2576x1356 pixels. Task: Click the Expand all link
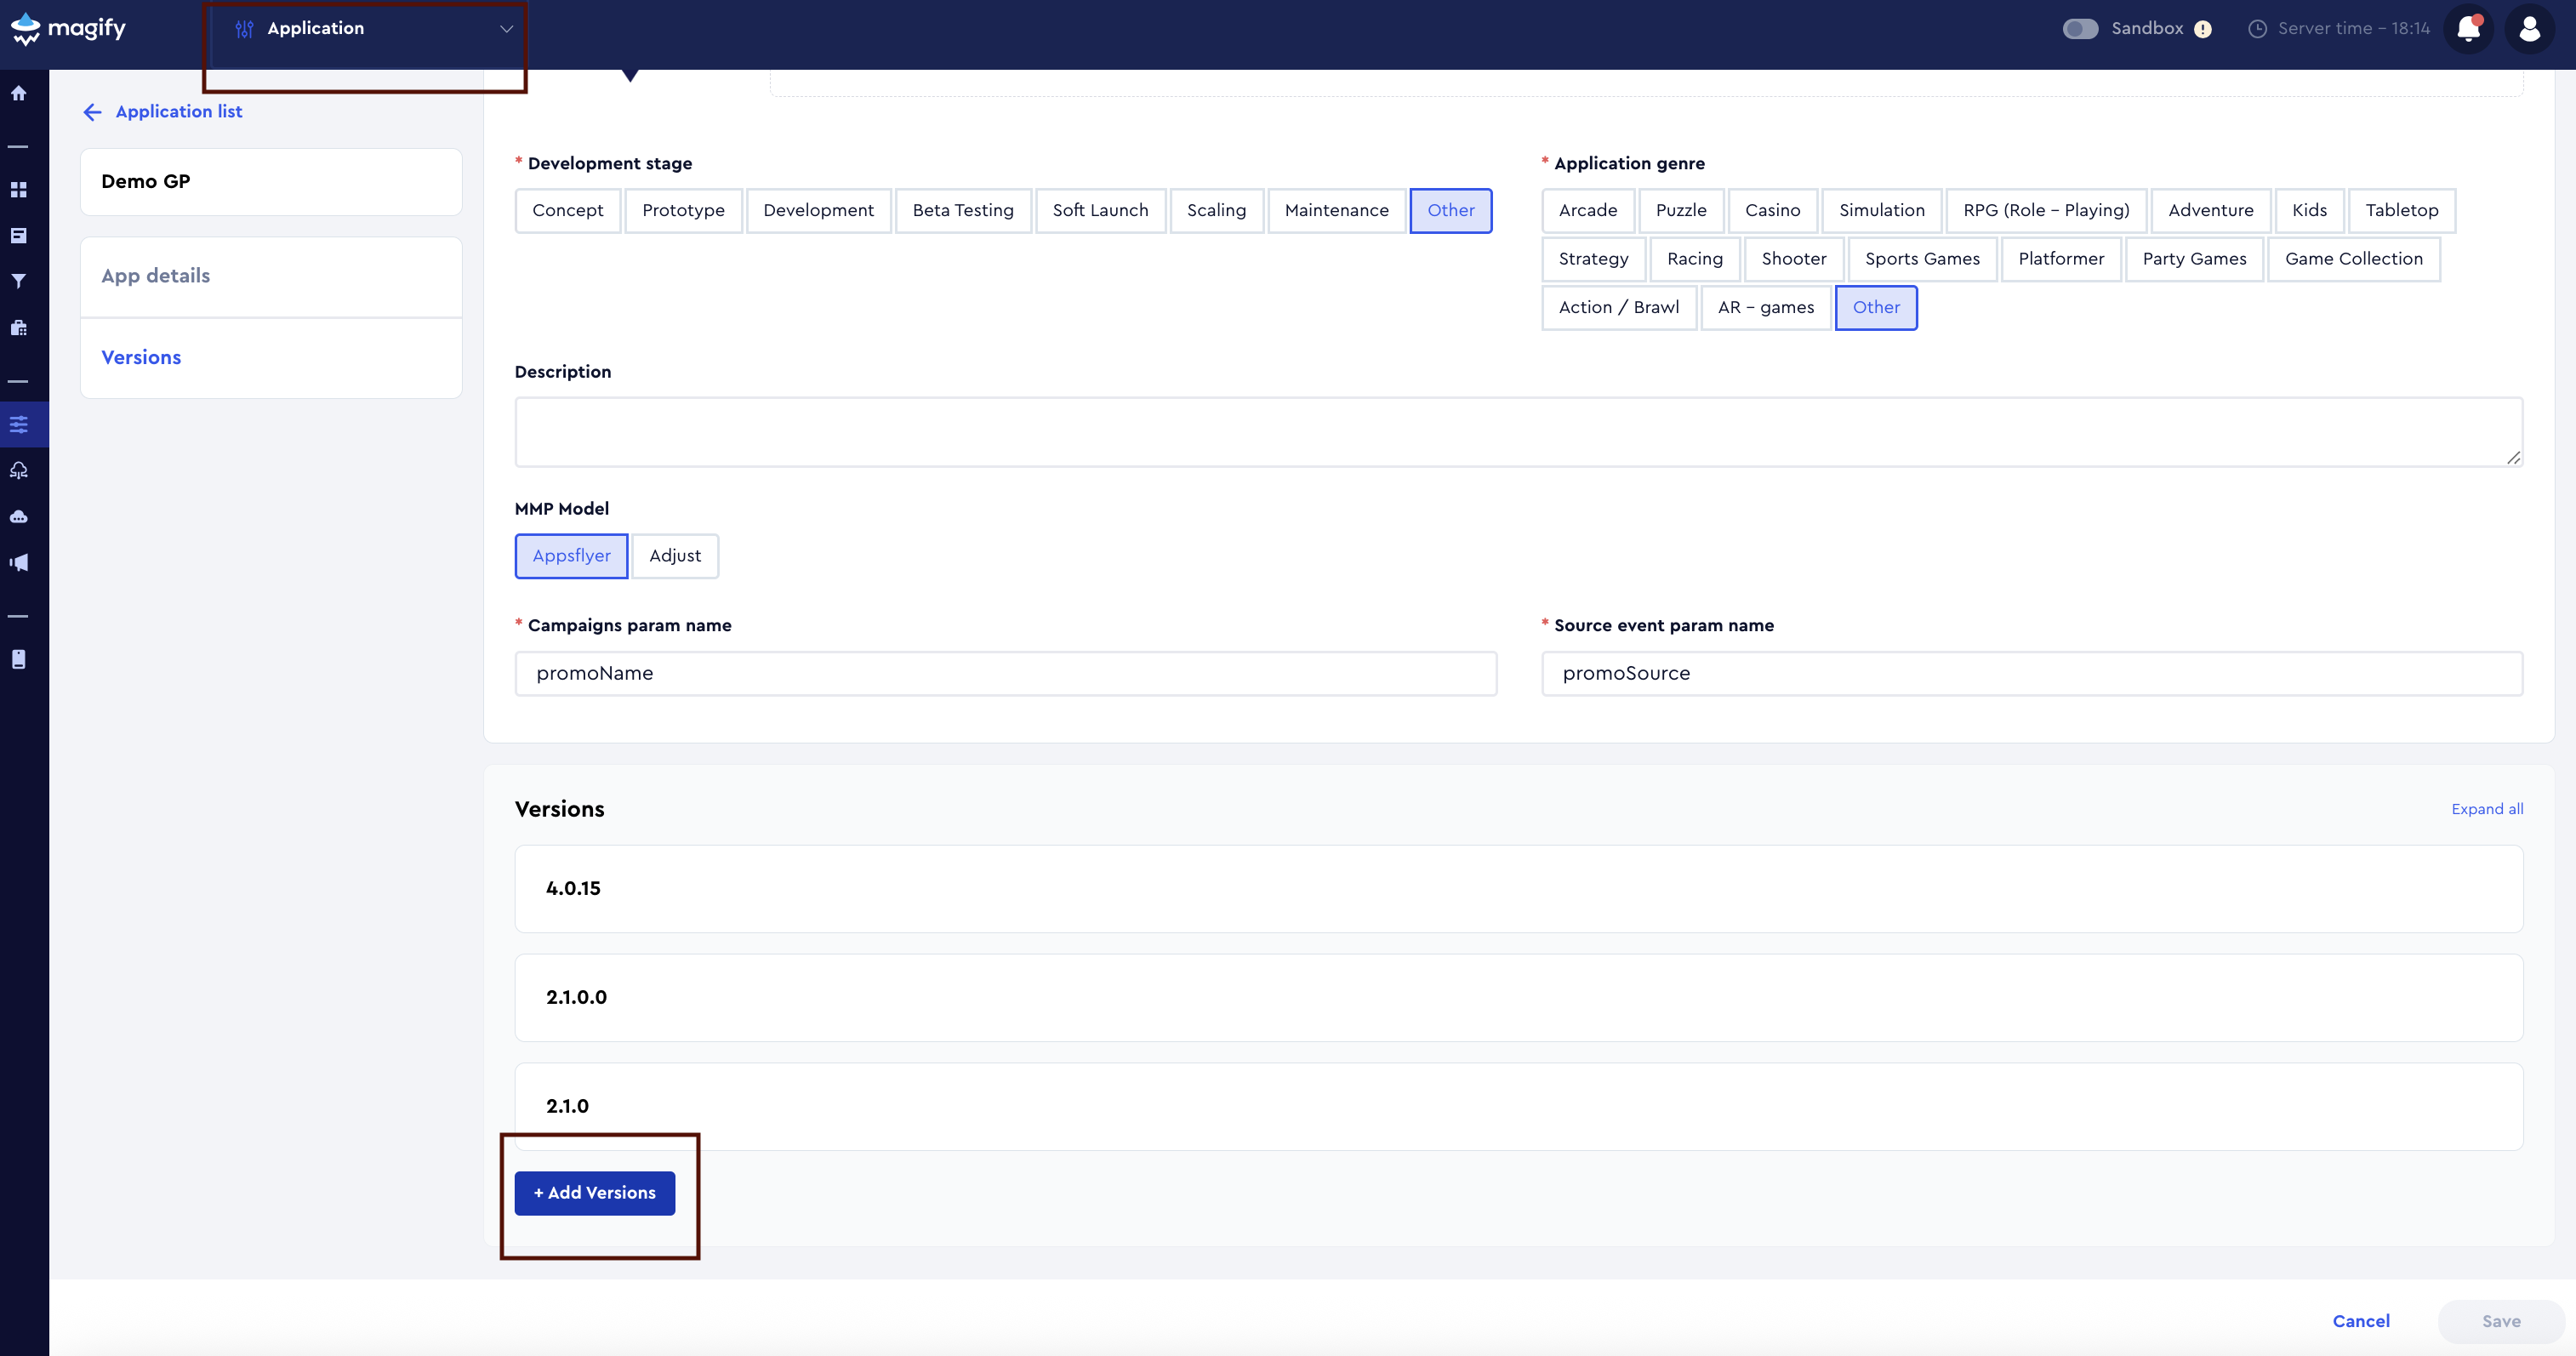tap(2488, 808)
